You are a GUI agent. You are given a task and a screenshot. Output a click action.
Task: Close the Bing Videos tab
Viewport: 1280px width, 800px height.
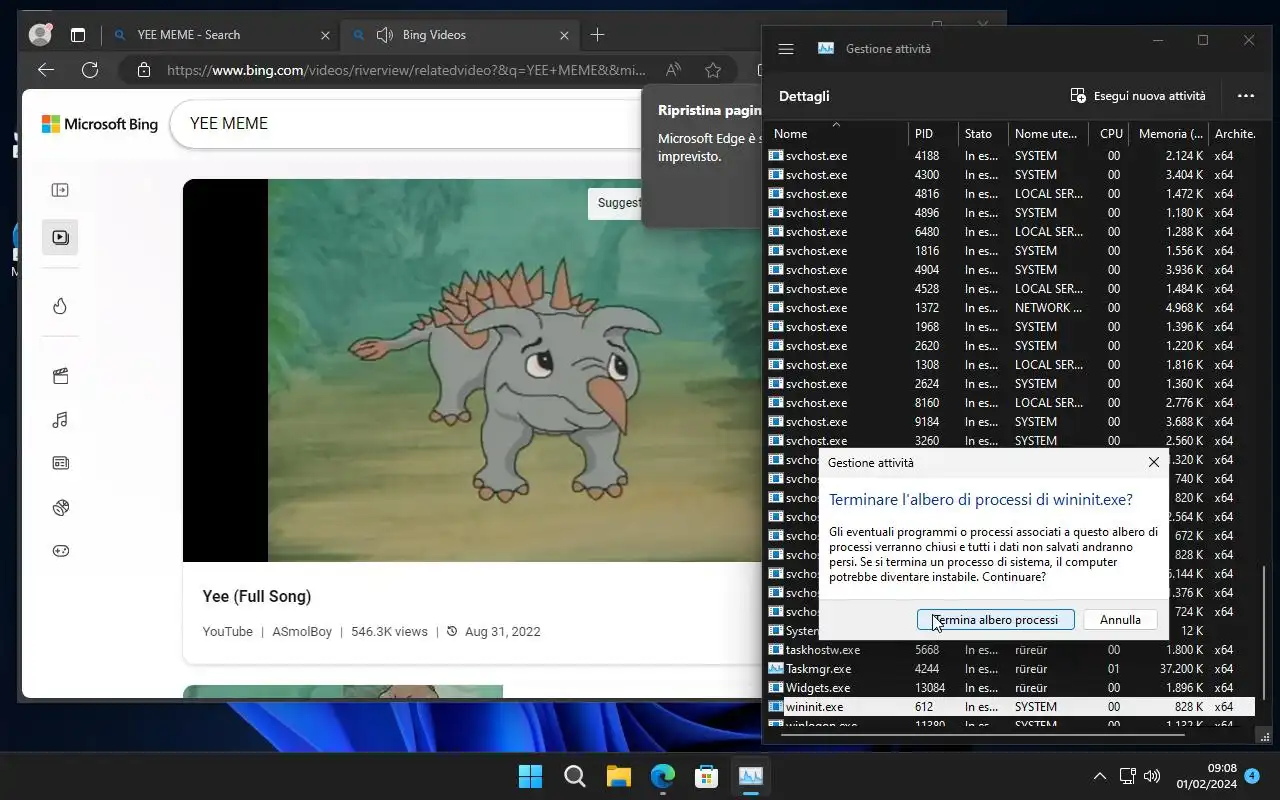coord(565,35)
